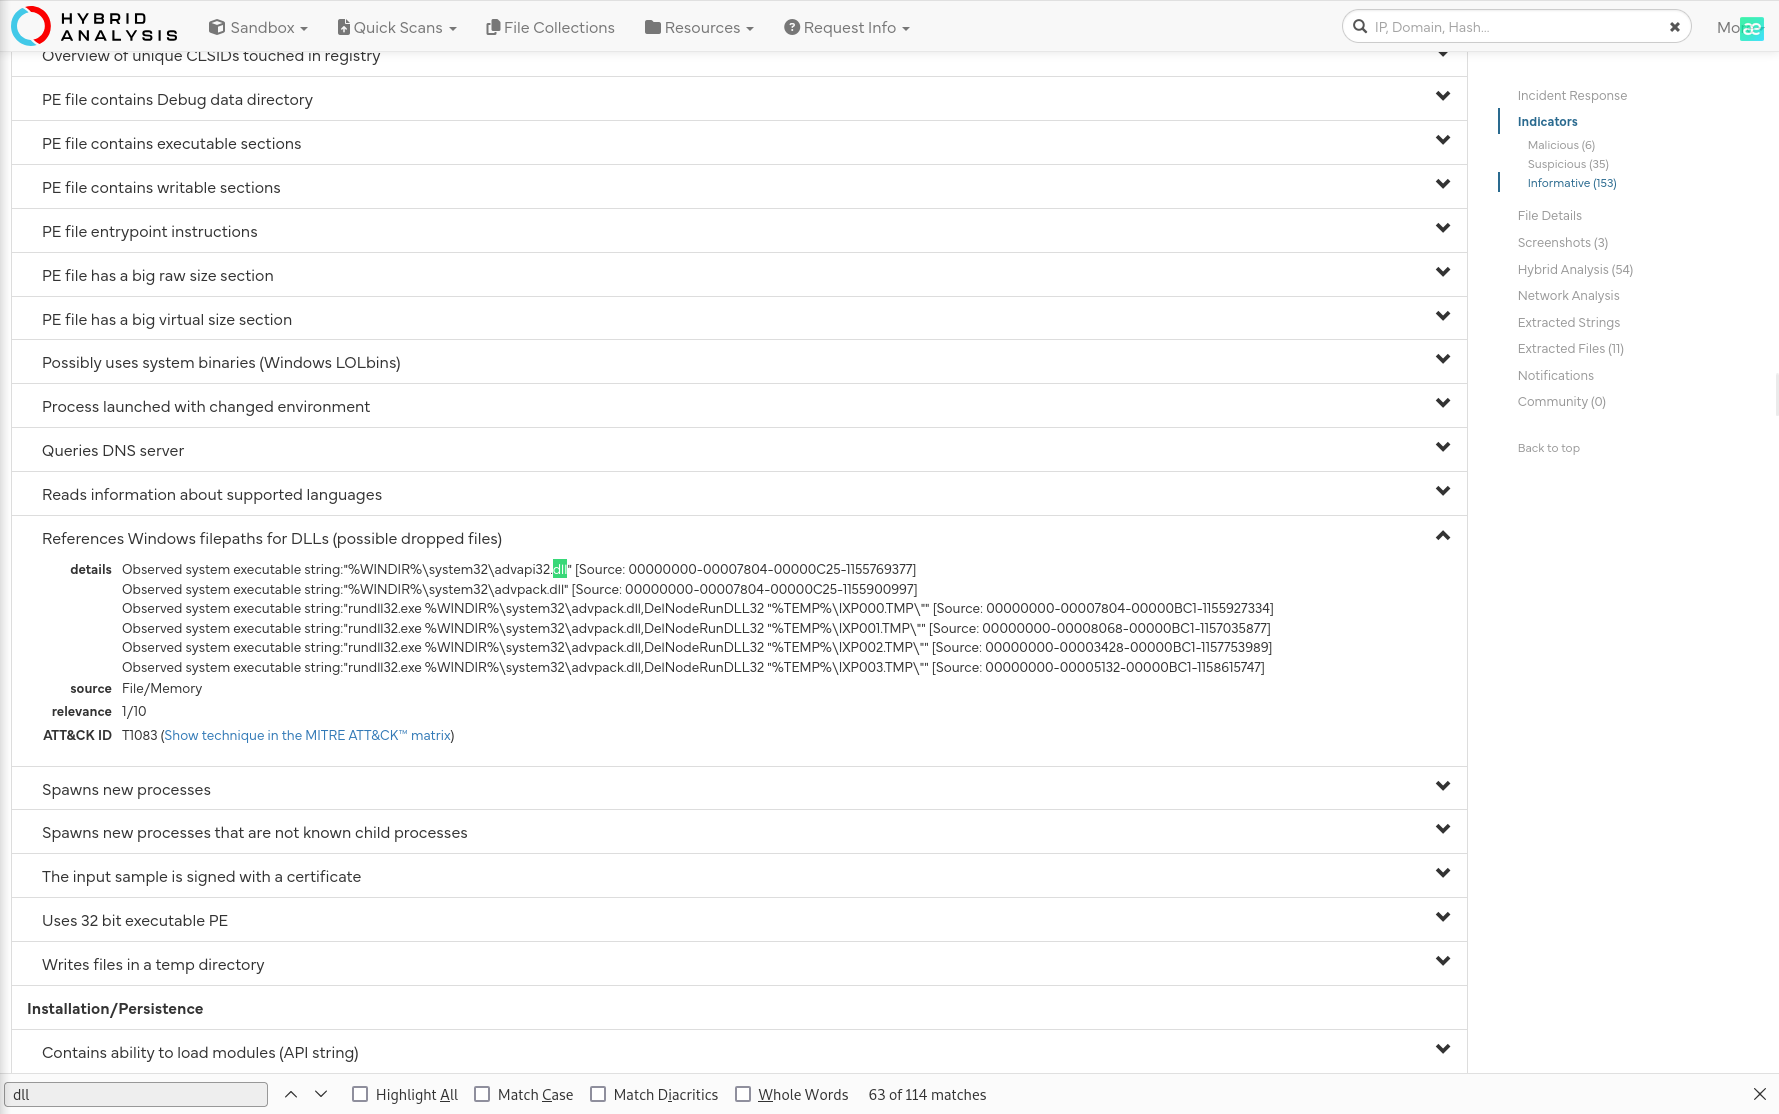Open Hybrid Analysis (54) section

coord(1575,269)
